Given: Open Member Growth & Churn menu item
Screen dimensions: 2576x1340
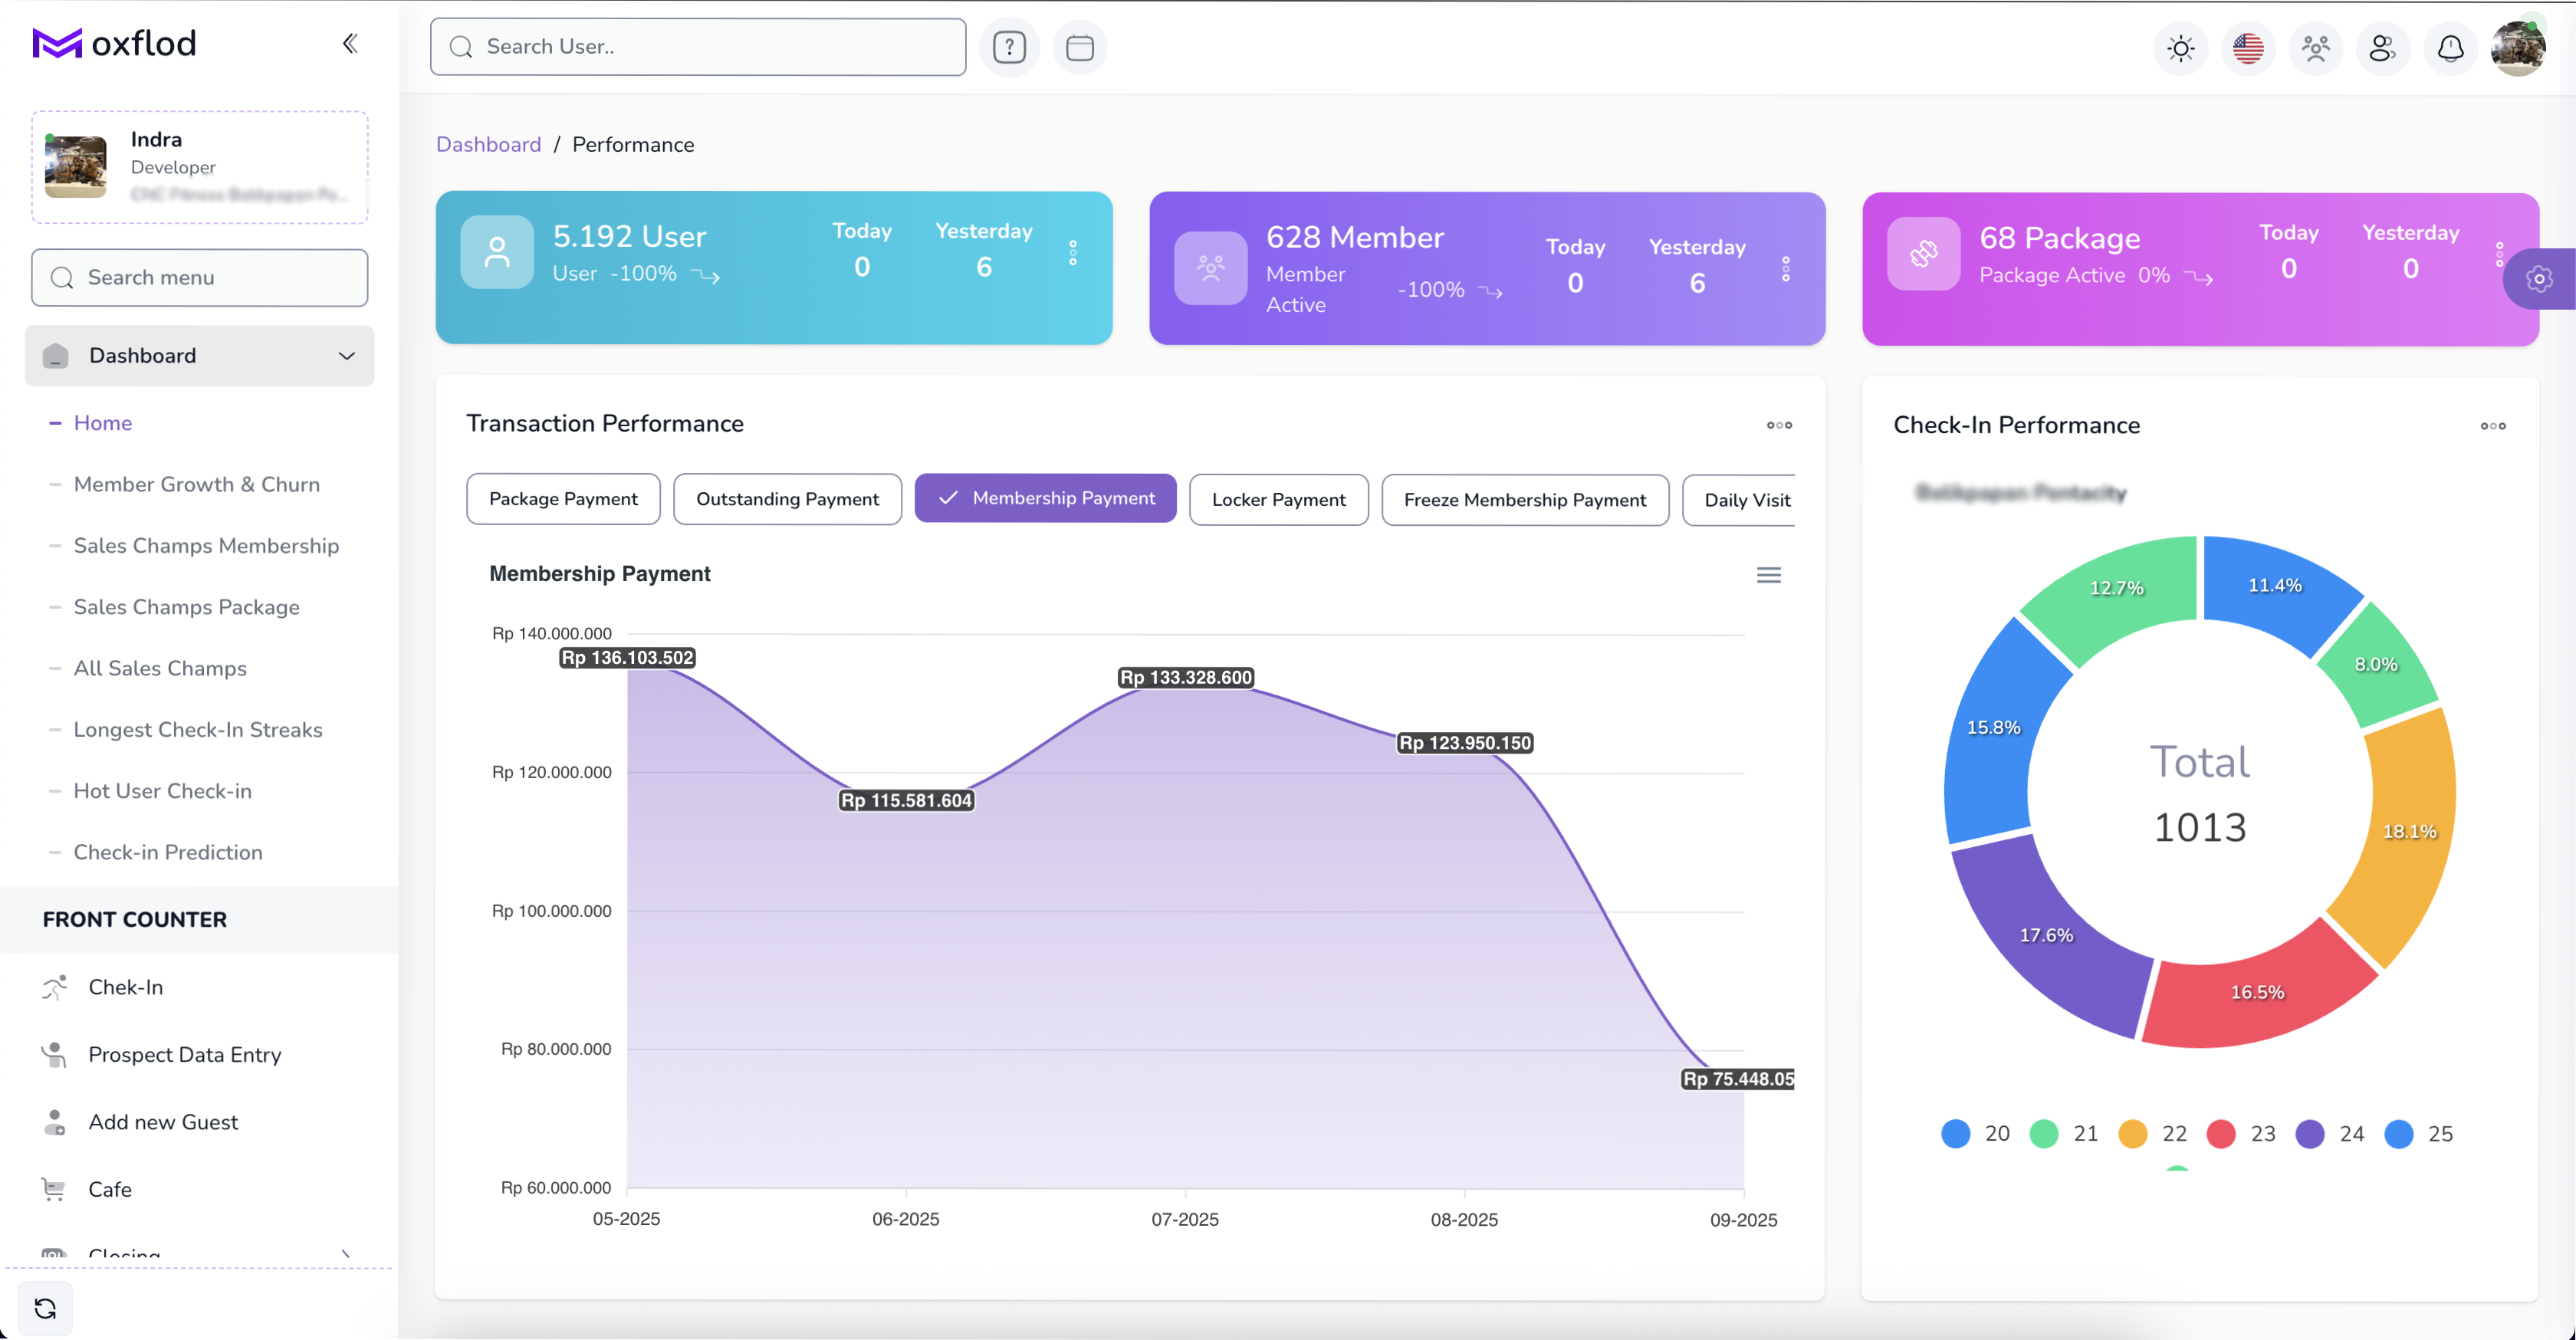Looking at the screenshot, I should [196, 484].
